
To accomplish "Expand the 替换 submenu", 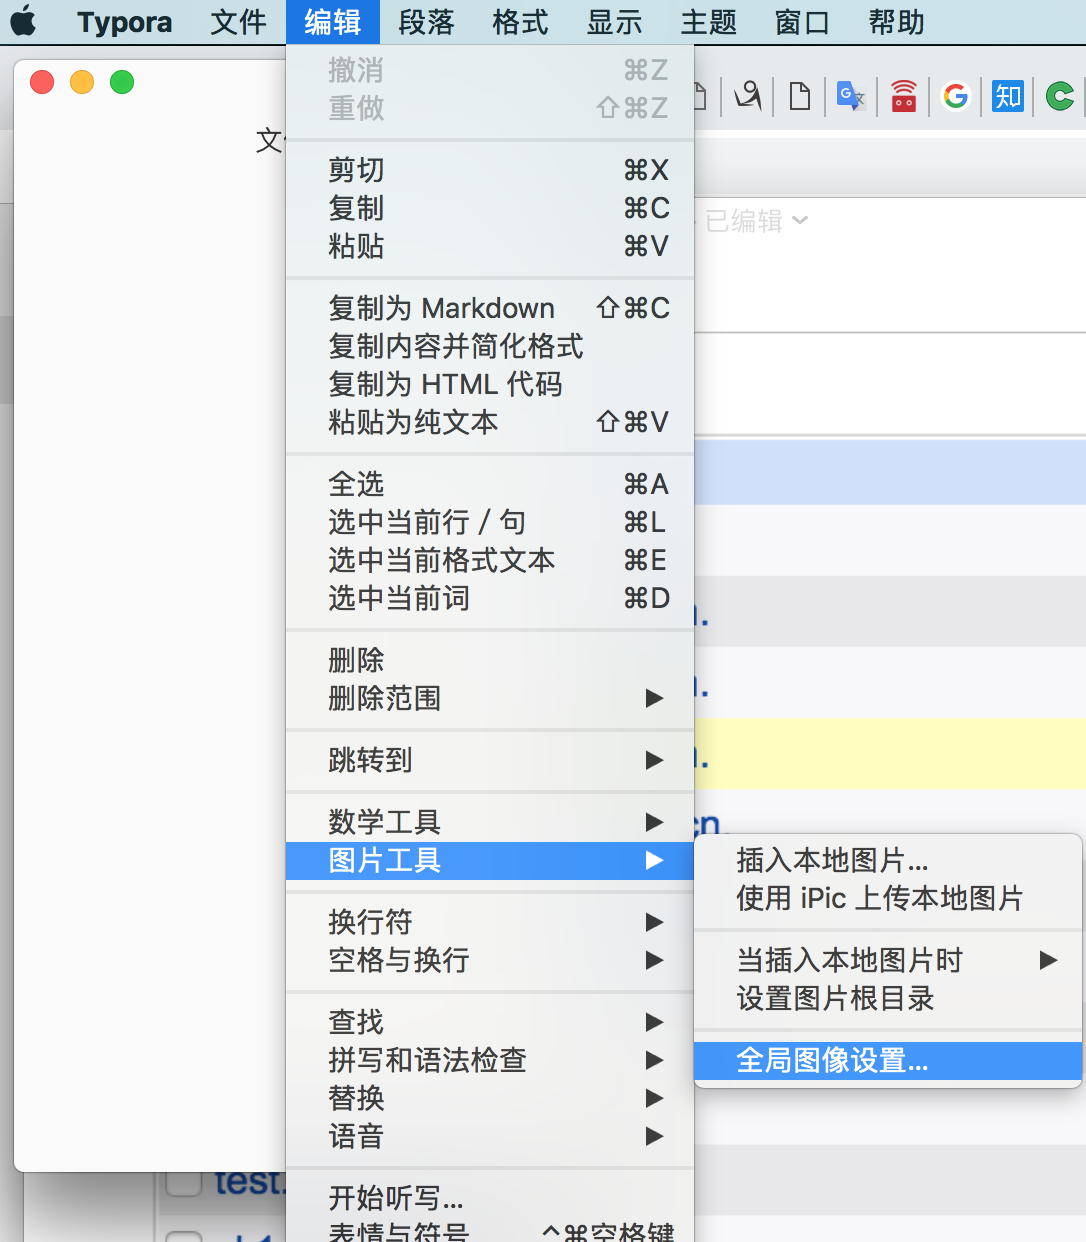I will coord(490,1098).
